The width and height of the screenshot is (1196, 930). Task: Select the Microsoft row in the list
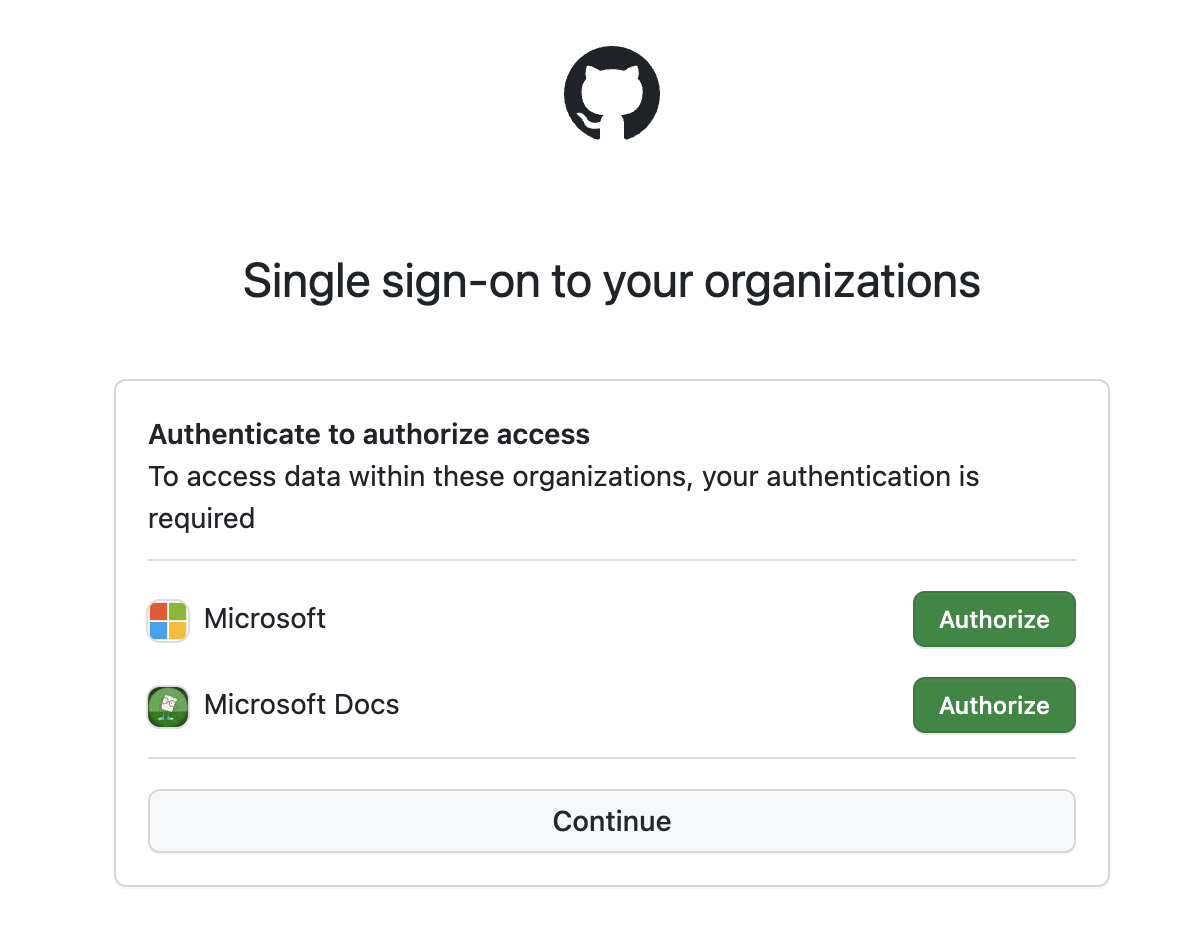pyautogui.click(x=500, y=618)
